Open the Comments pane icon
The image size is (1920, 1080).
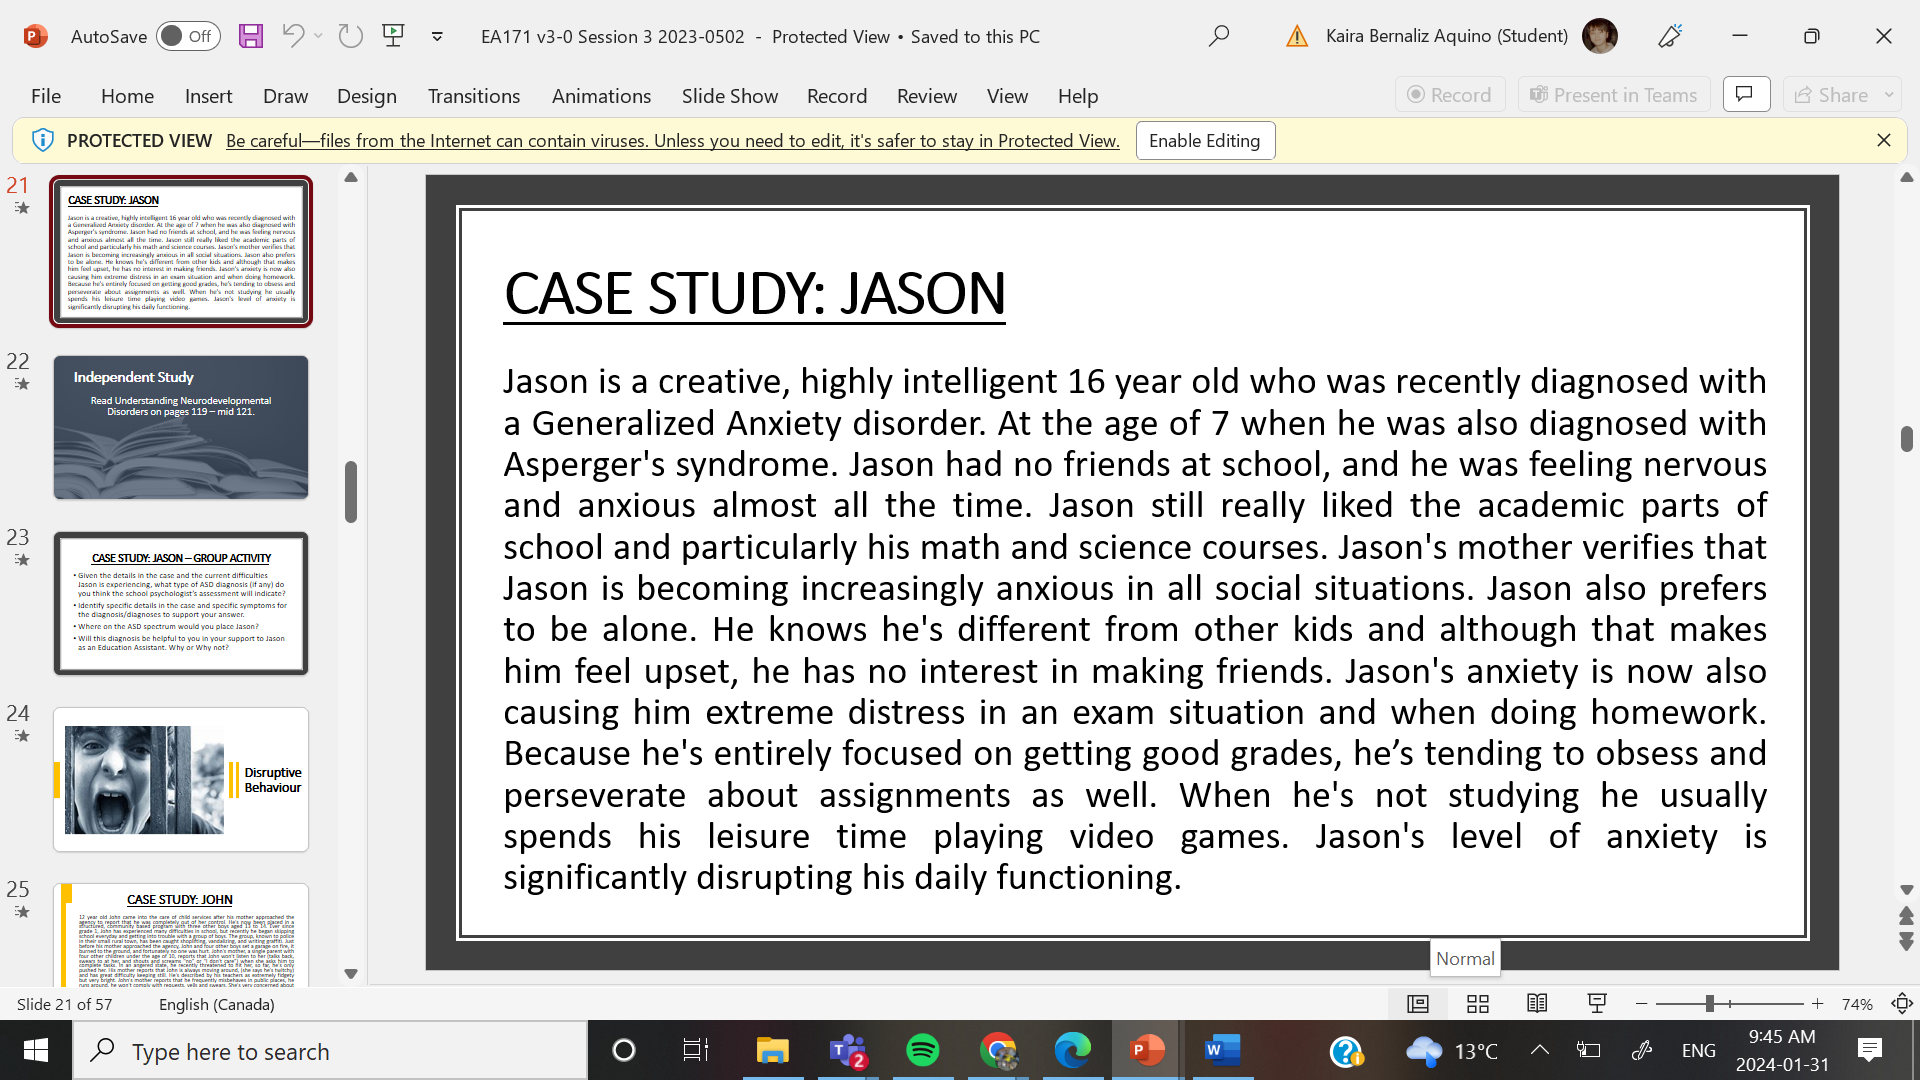tap(1746, 95)
